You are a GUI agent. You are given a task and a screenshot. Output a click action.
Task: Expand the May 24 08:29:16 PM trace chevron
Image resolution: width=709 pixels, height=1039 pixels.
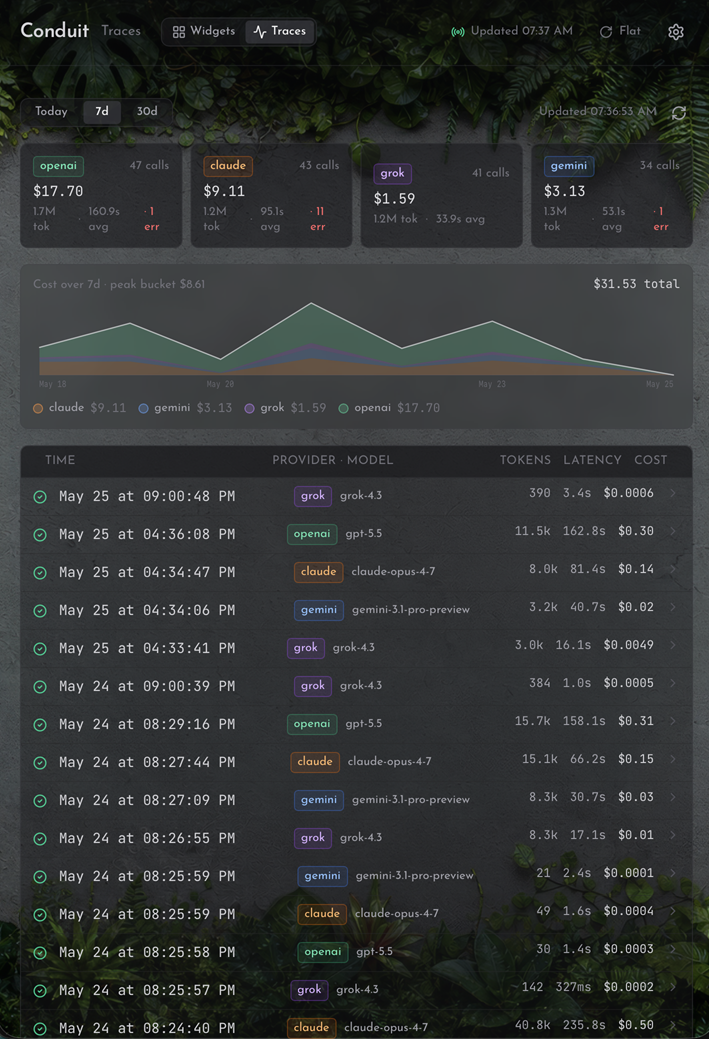click(673, 721)
